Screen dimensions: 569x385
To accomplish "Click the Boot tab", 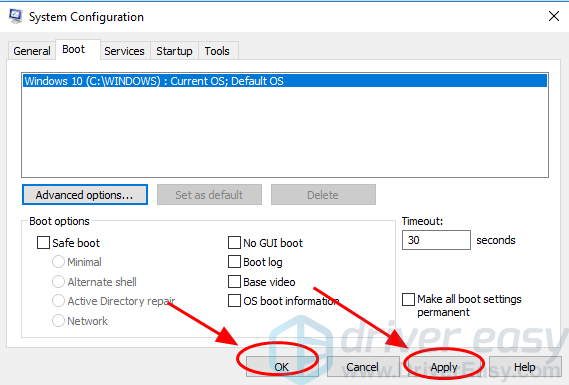I will 74,49.
